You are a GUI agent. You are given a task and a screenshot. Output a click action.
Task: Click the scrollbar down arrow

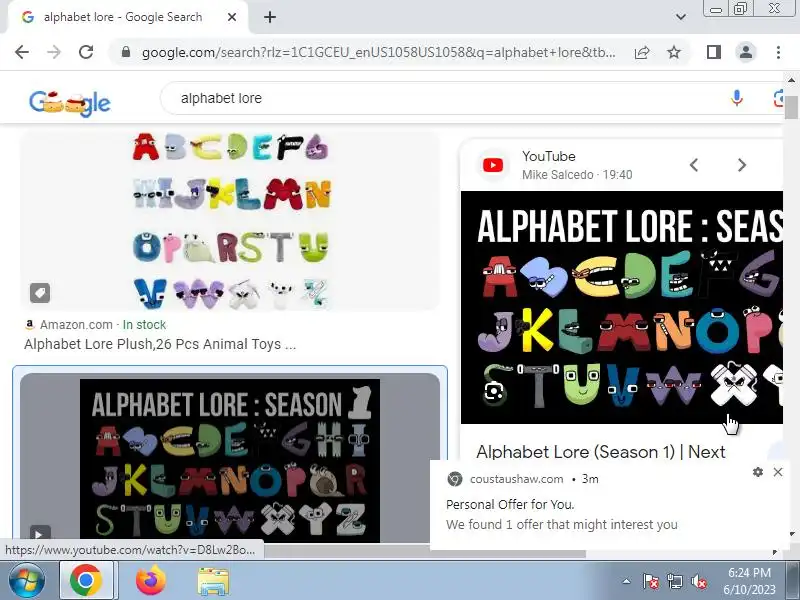(792, 534)
